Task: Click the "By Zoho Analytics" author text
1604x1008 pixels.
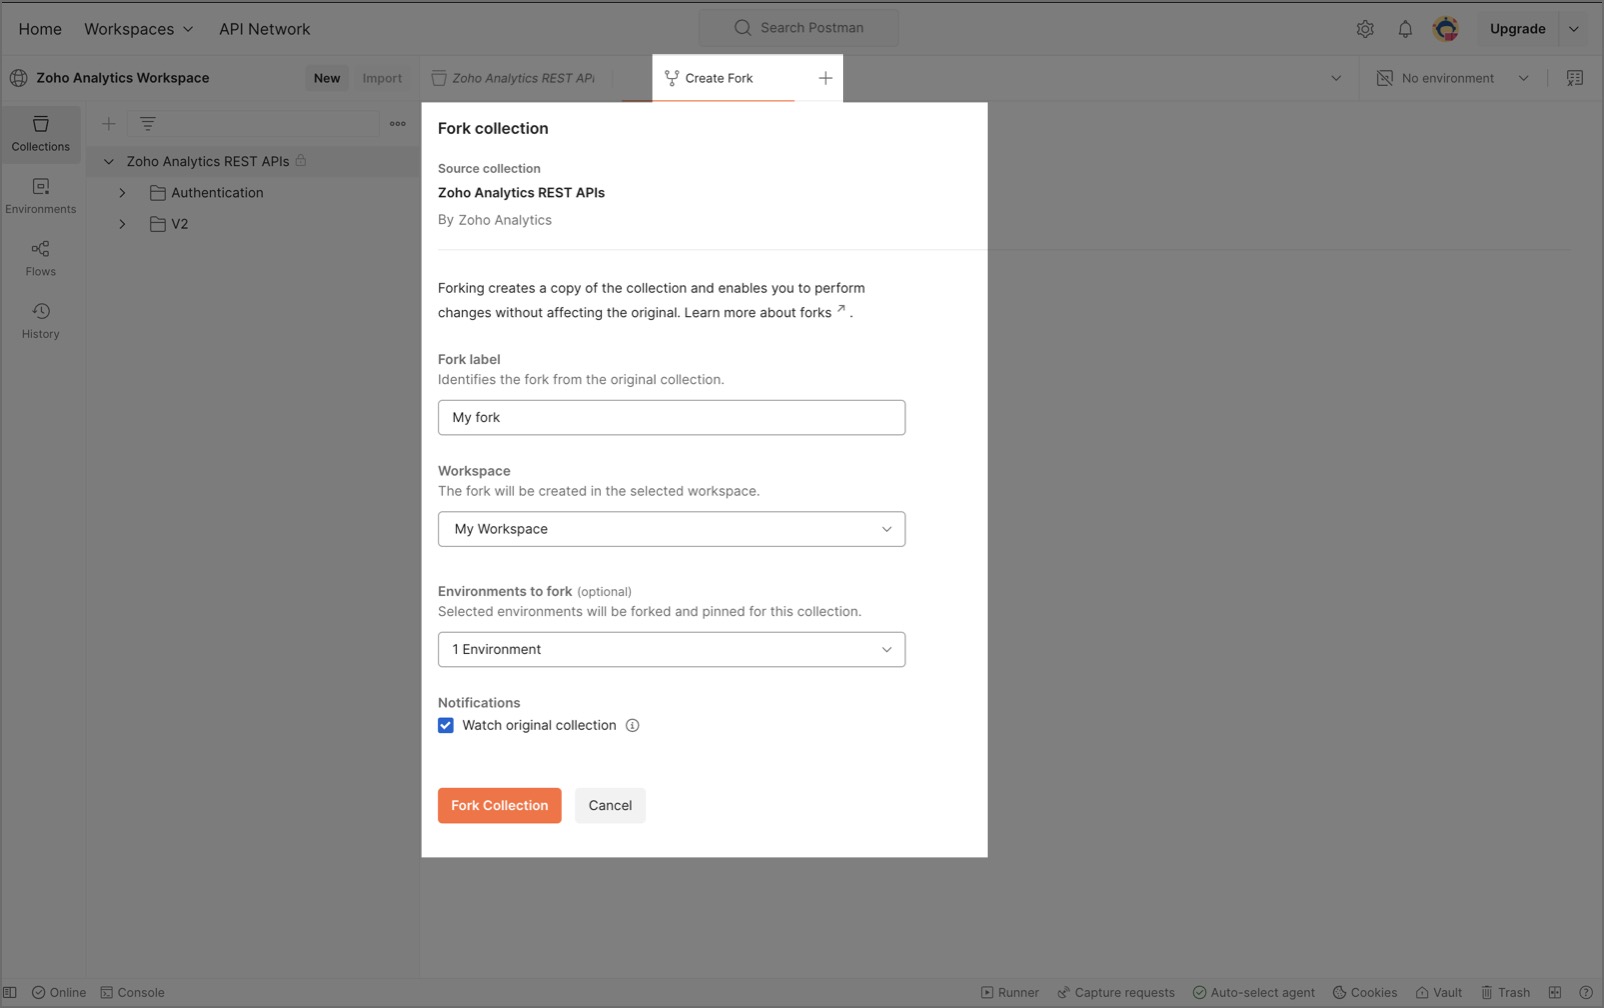Action: click(494, 220)
